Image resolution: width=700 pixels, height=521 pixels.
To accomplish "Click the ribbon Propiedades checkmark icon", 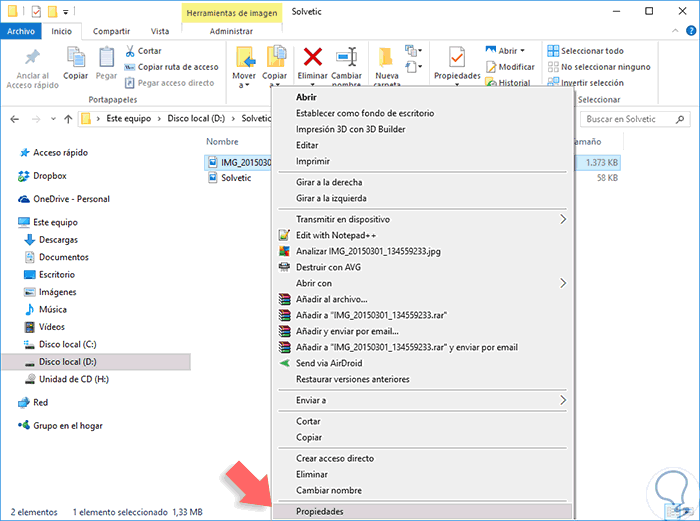I will (457, 57).
